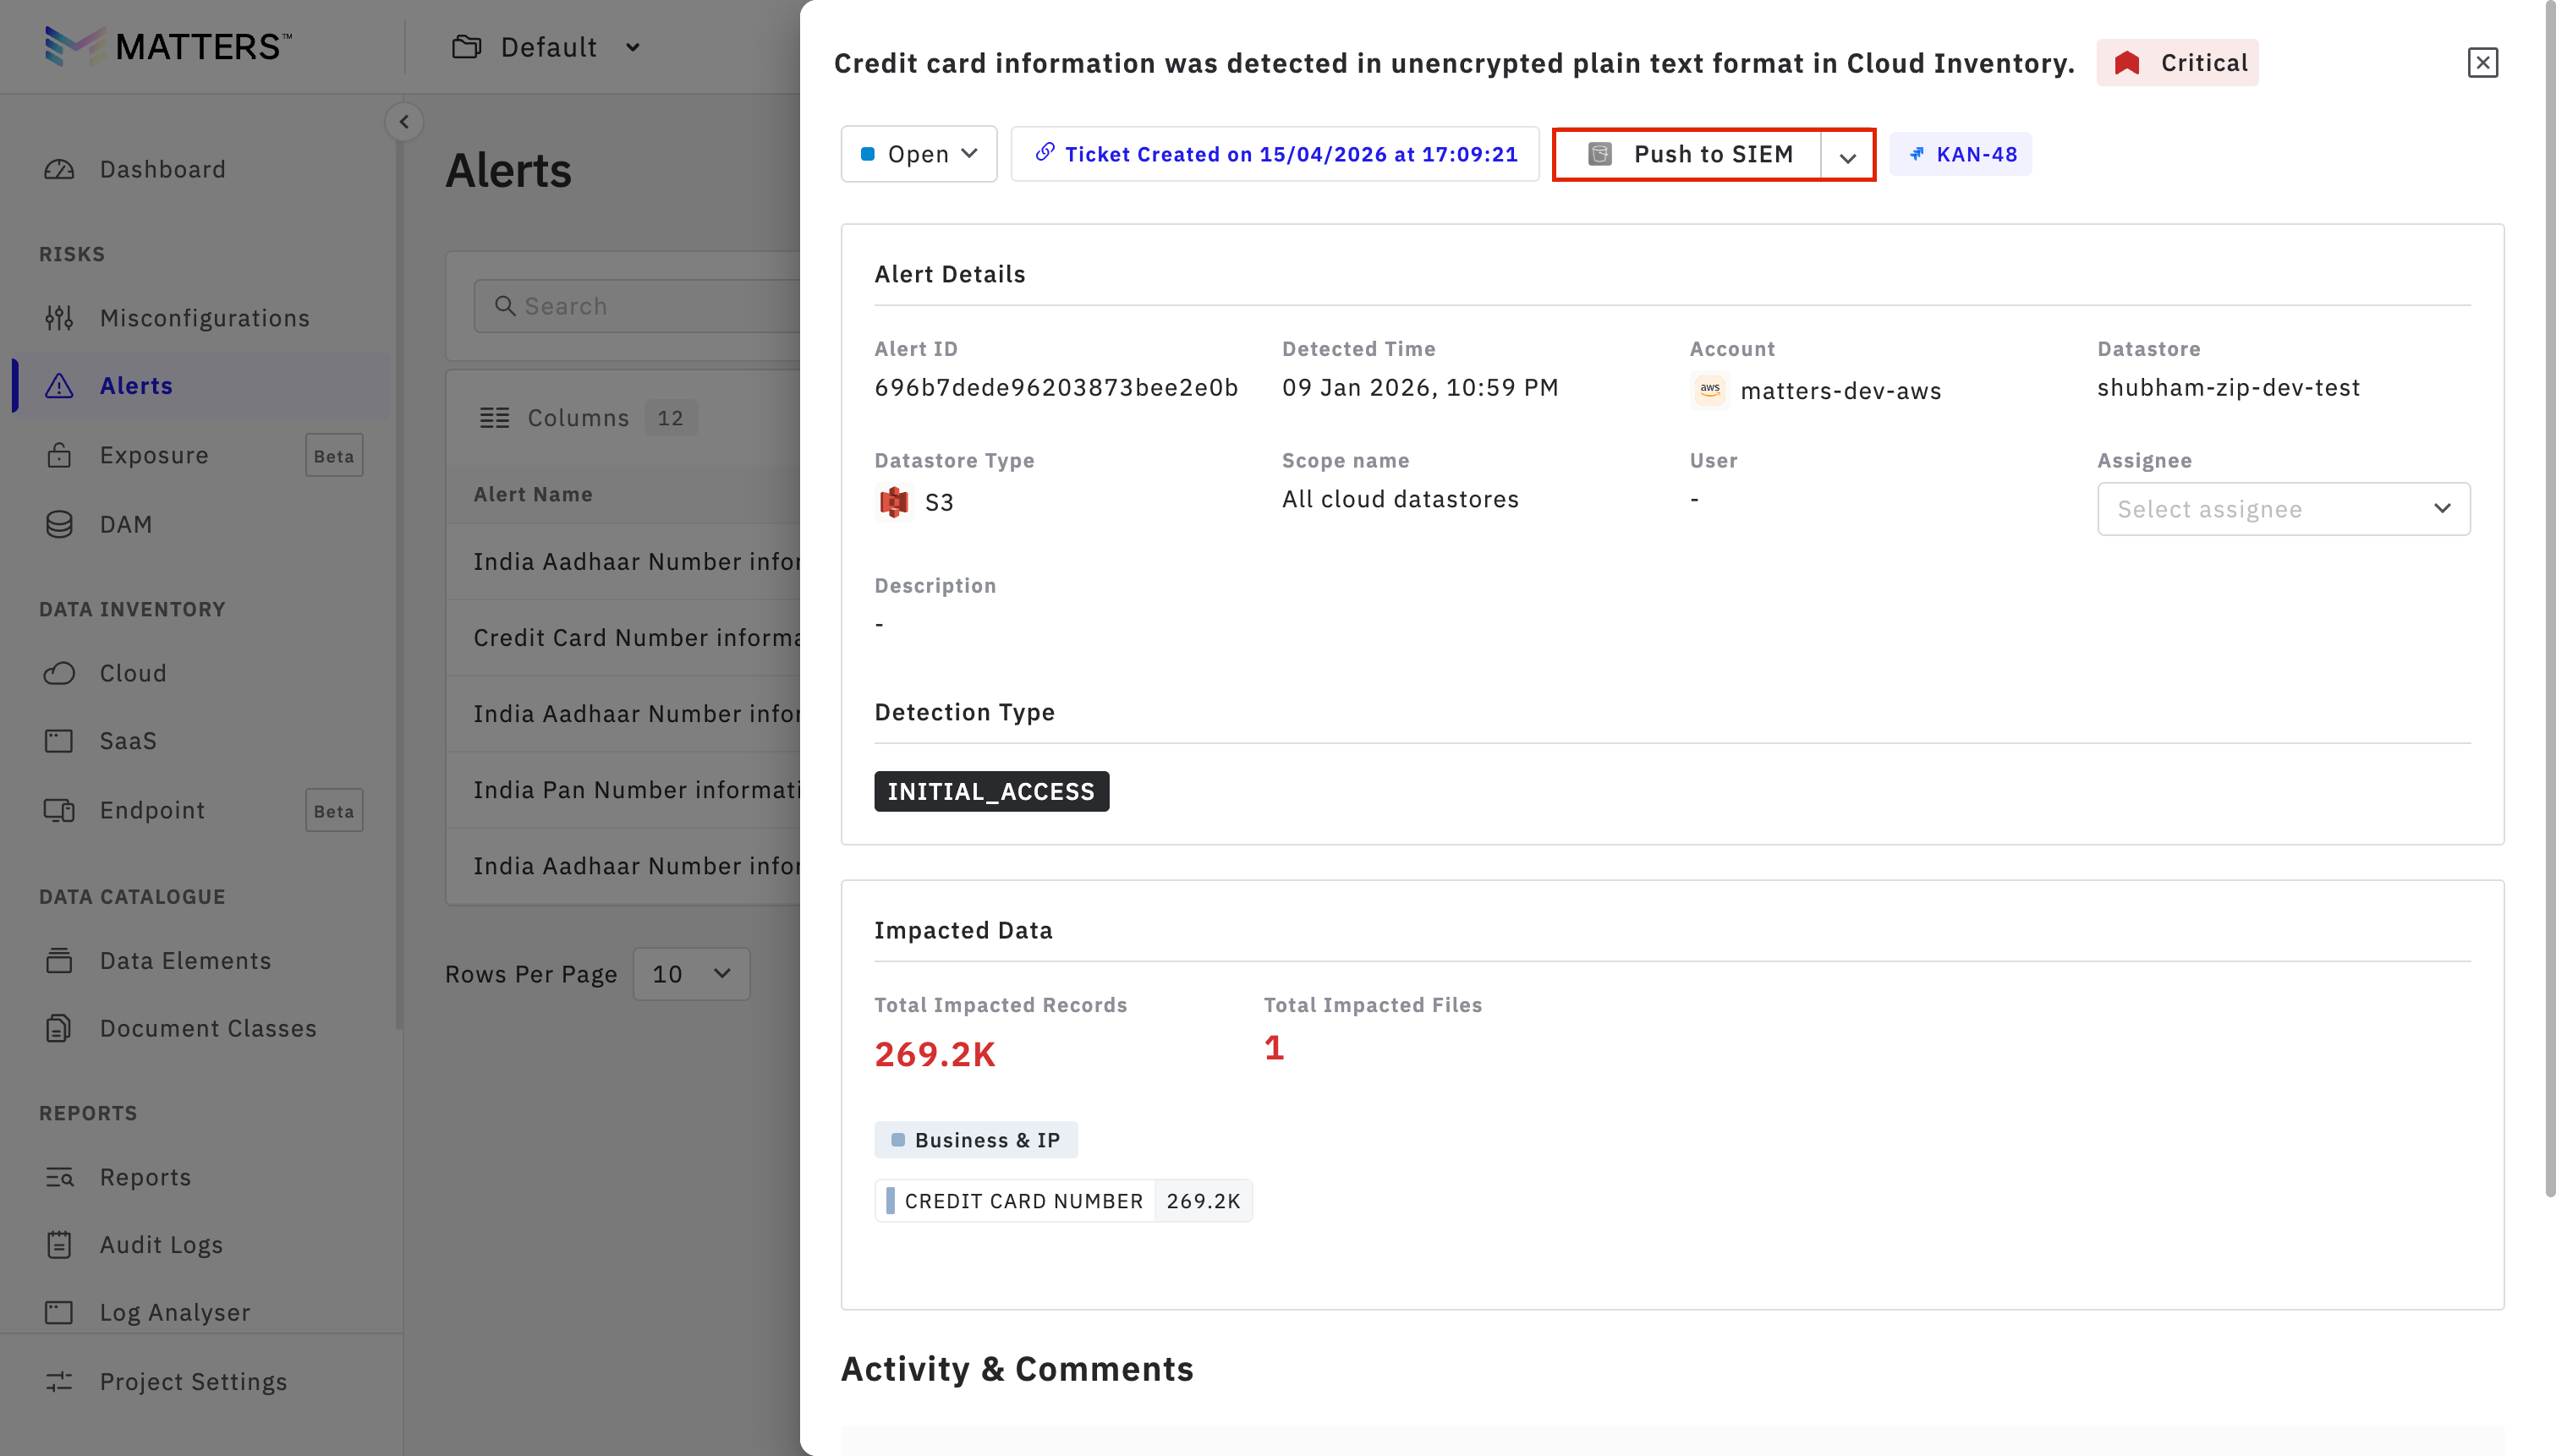Click the Project Settings sliders icon

tap(59, 1381)
